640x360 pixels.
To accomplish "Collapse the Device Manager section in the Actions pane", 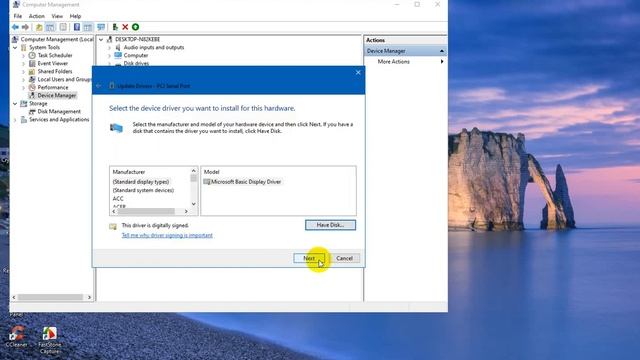I will [442, 51].
